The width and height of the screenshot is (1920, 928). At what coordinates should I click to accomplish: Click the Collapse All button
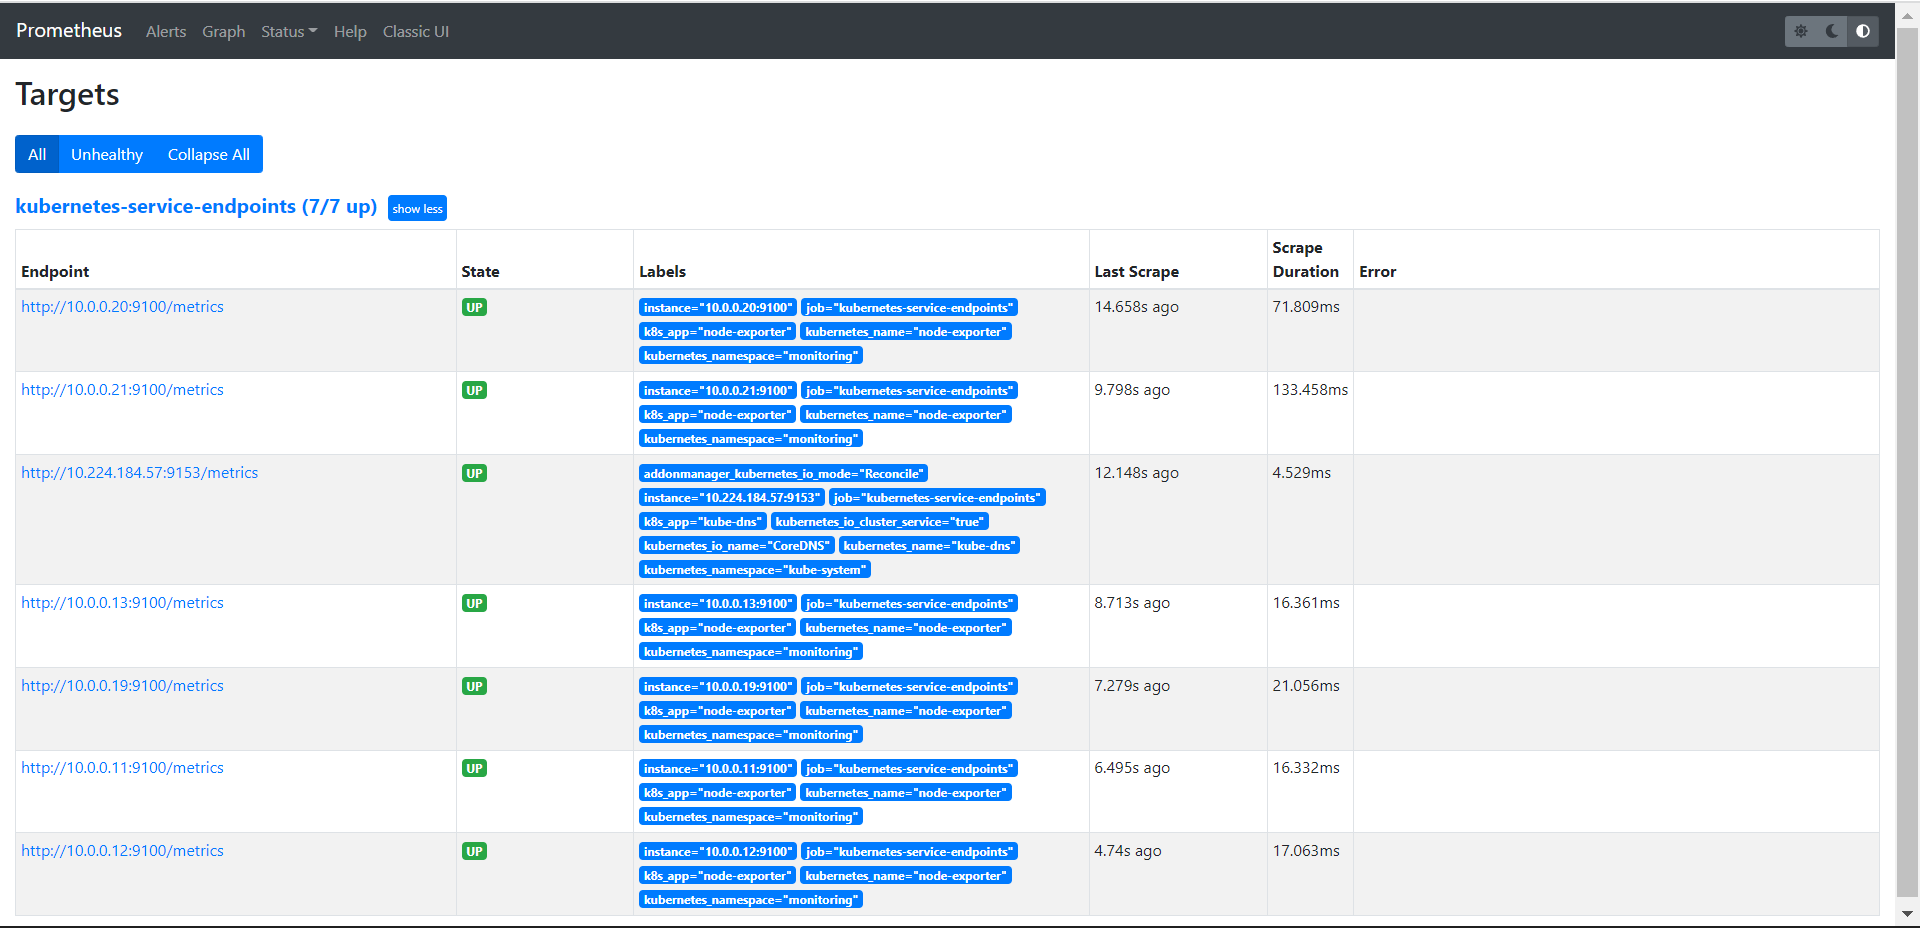tap(209, 154)
